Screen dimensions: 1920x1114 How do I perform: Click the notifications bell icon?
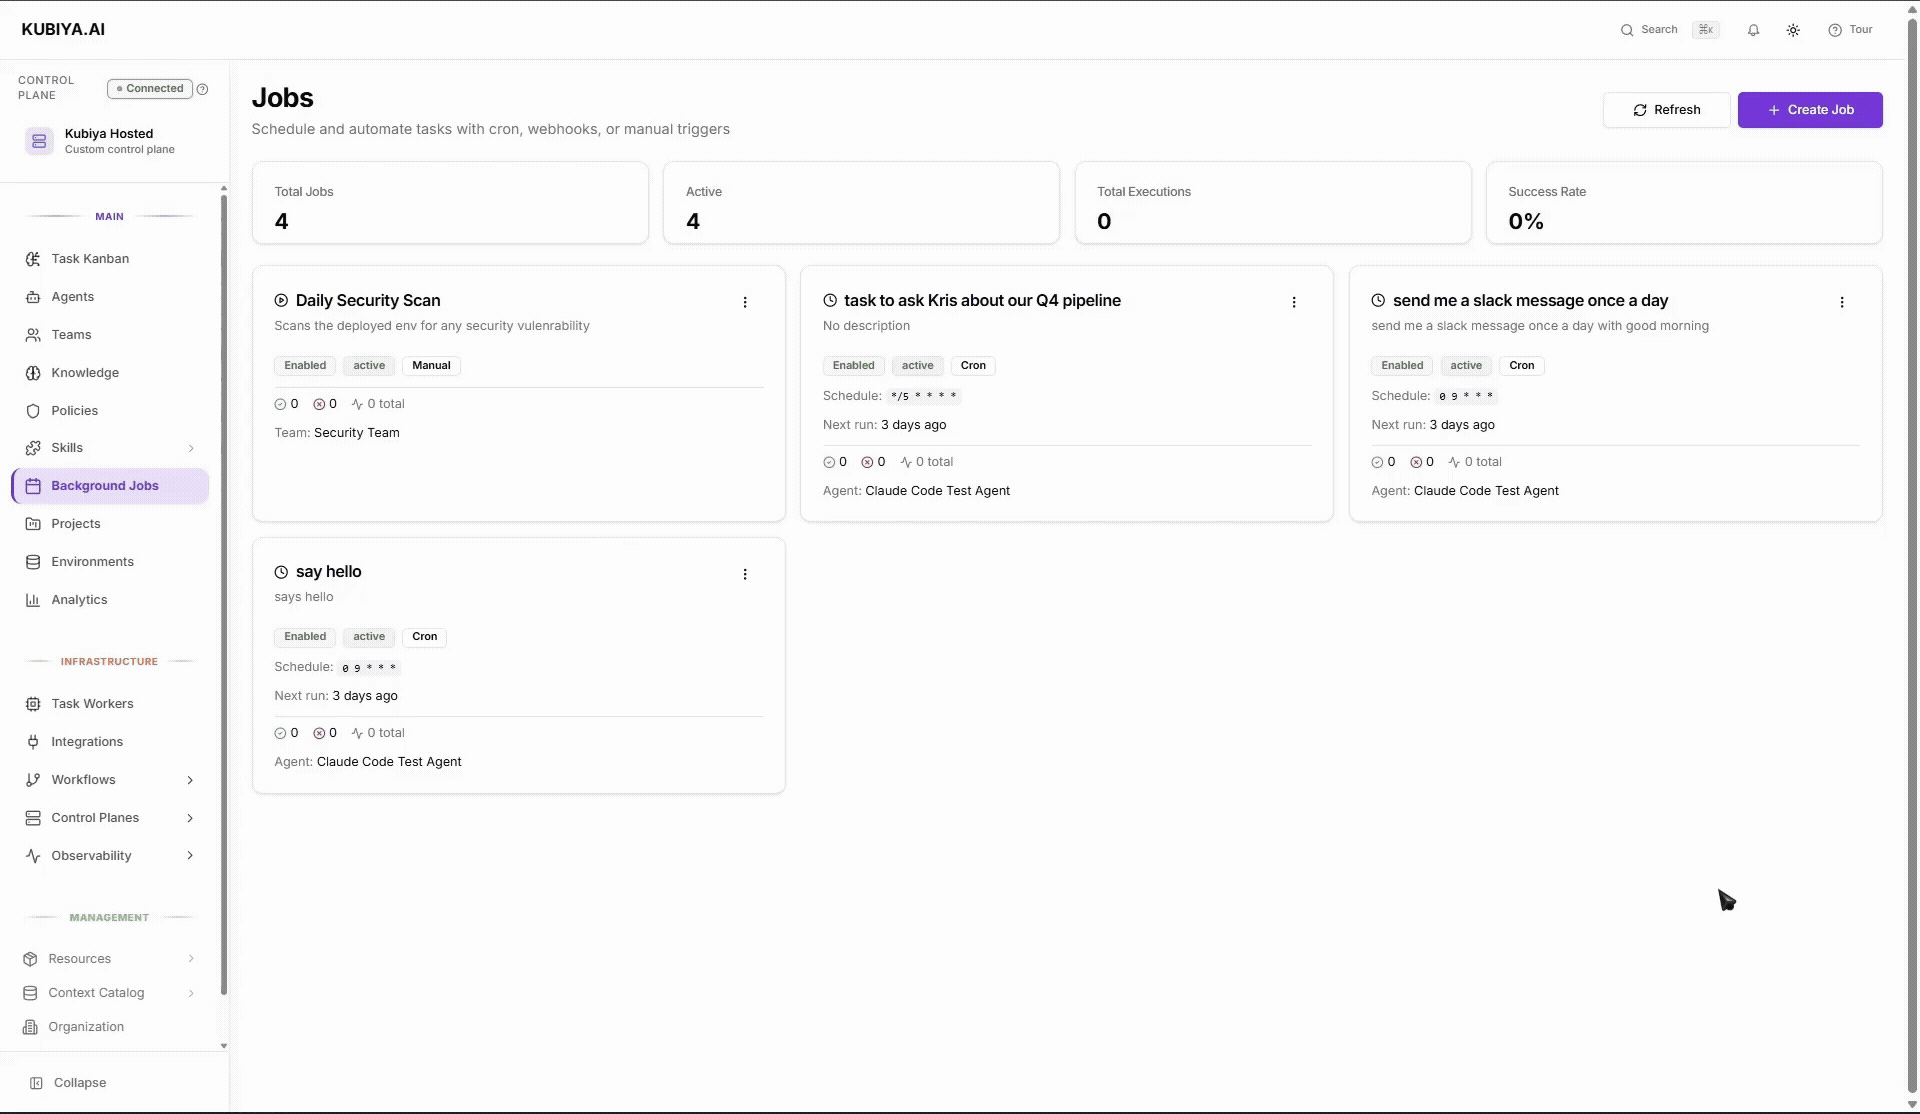click(1753, 29)
